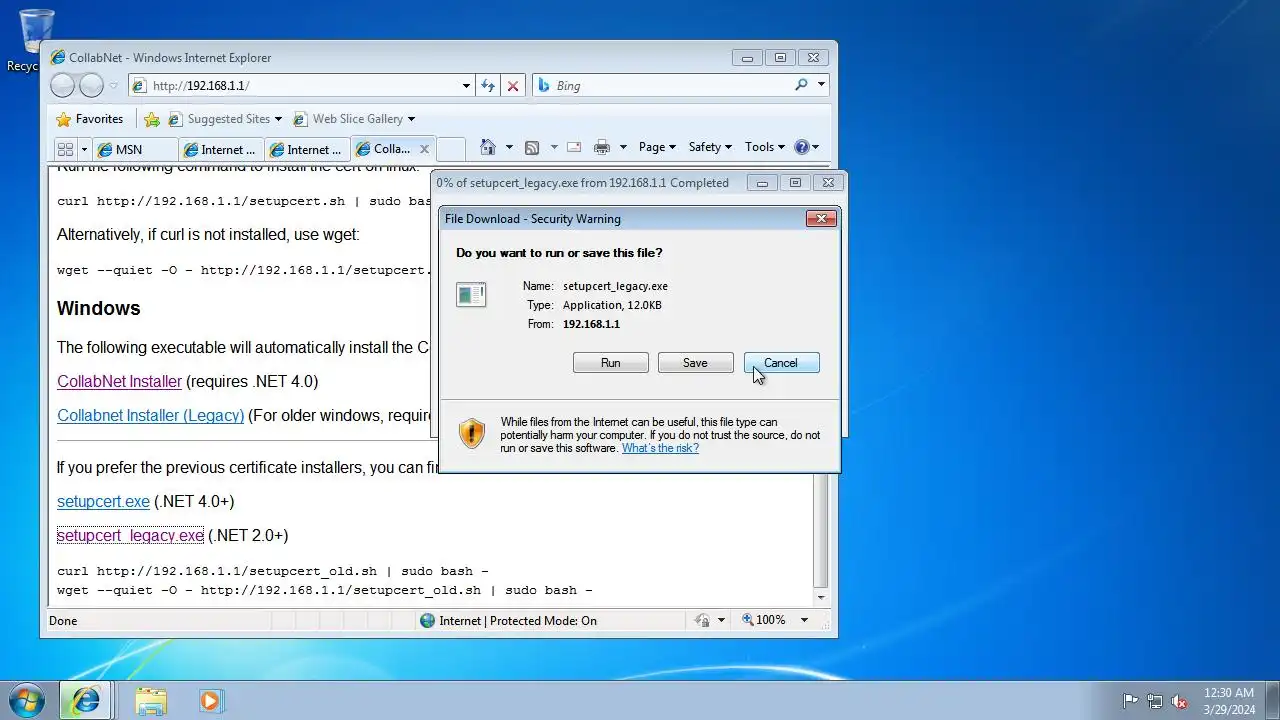Open a new blank tab

click(451, 149)
